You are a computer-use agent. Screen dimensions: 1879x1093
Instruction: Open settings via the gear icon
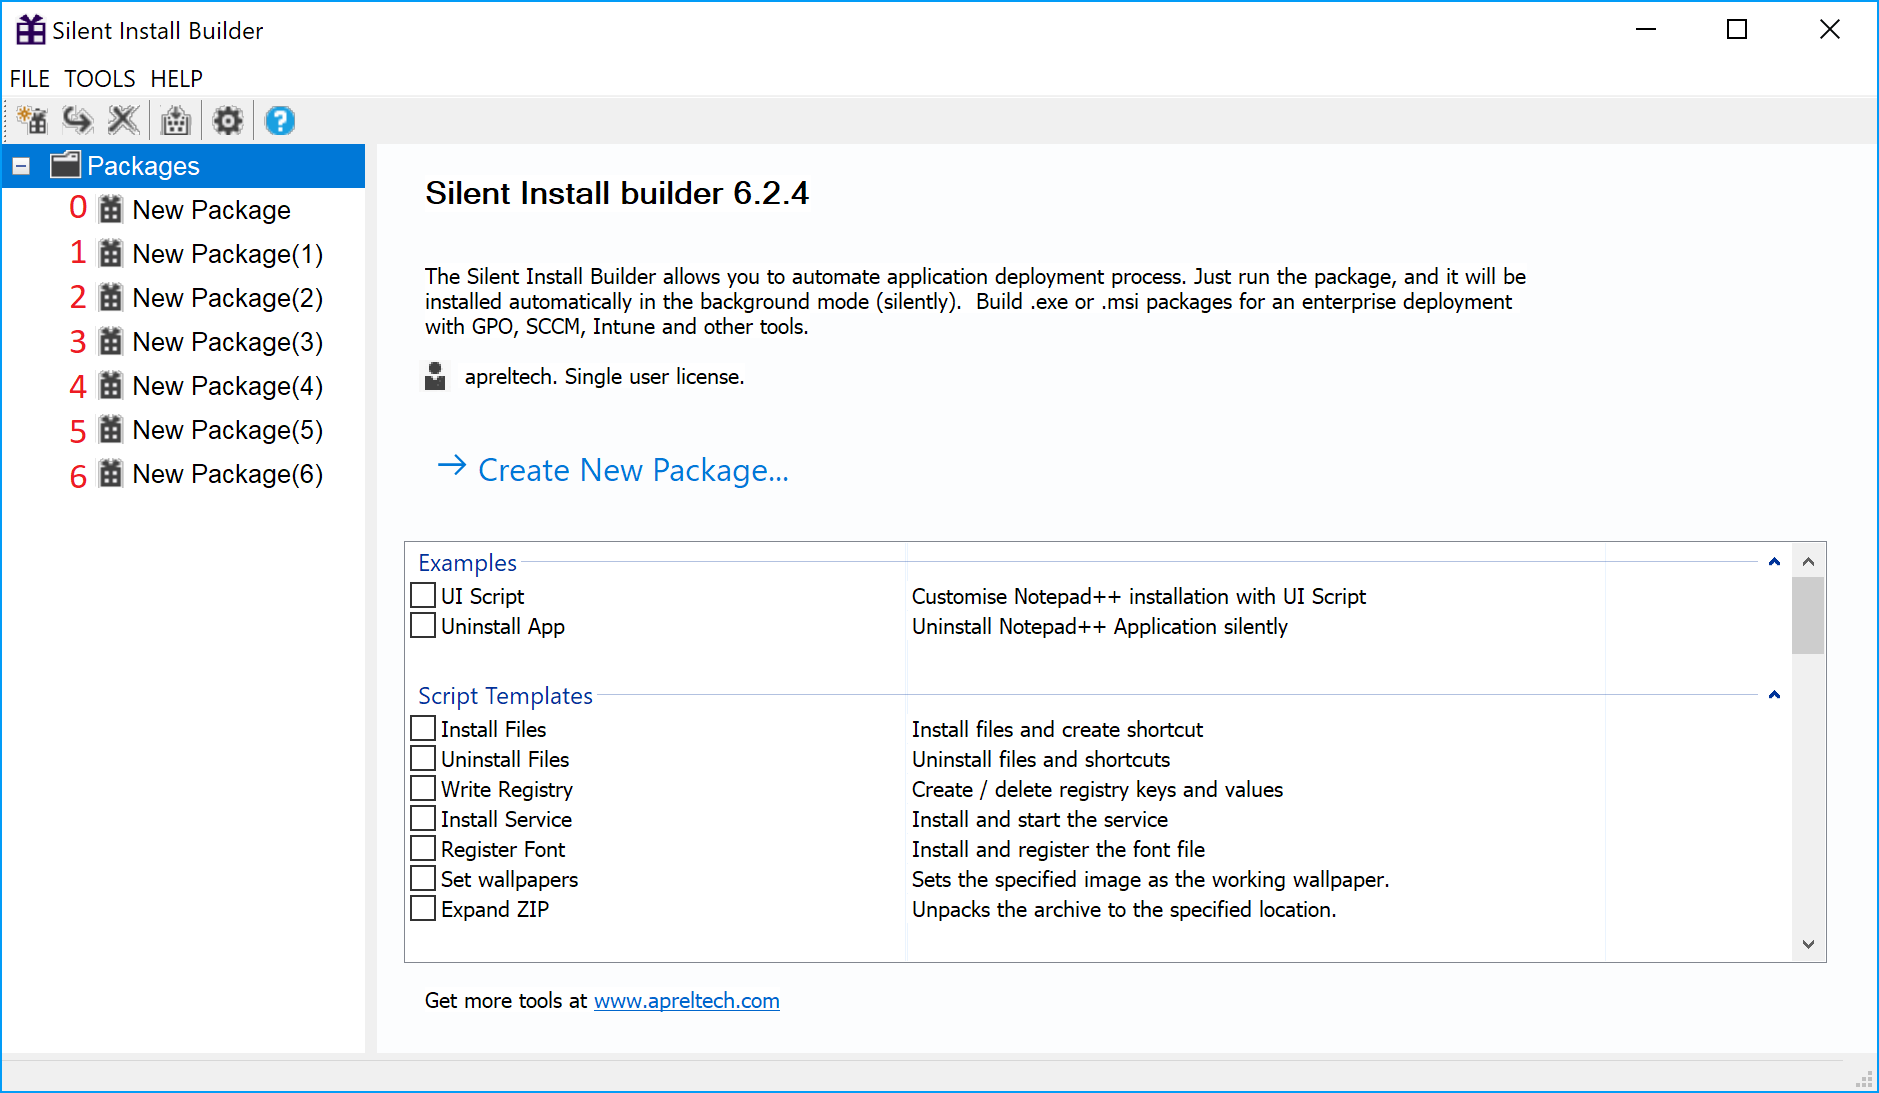click(x=228, y=121)
